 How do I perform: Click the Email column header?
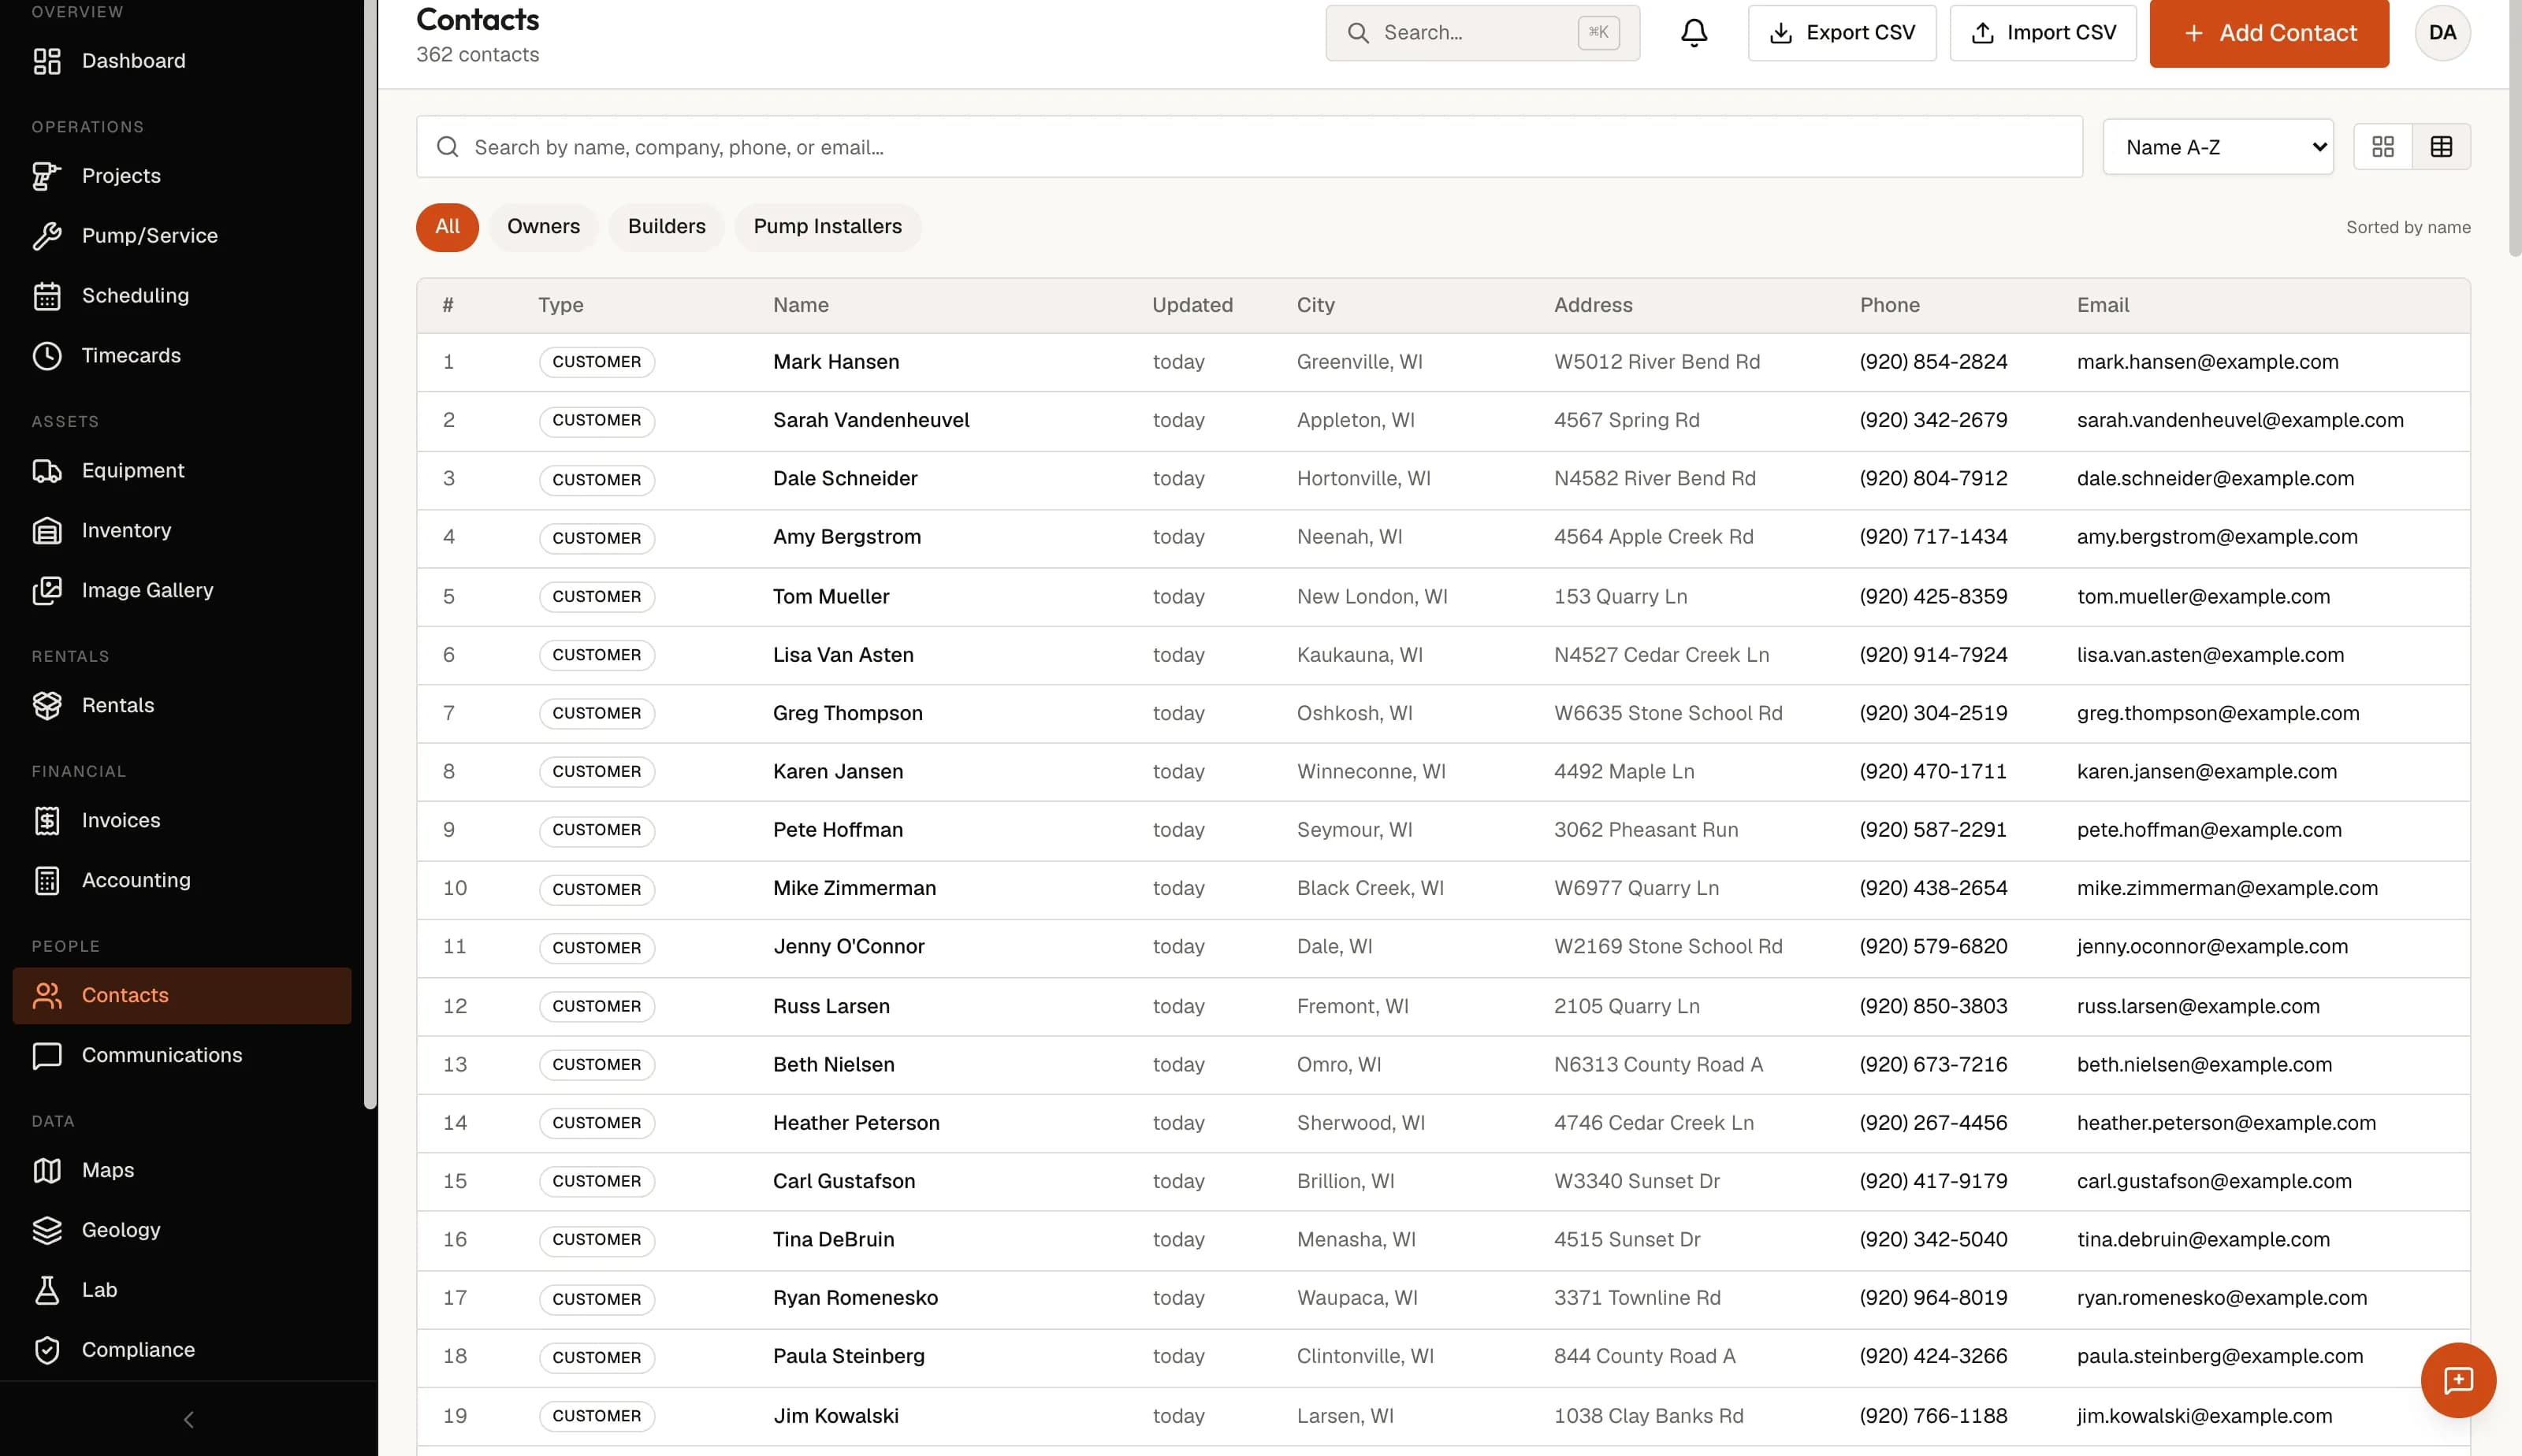2102,305
